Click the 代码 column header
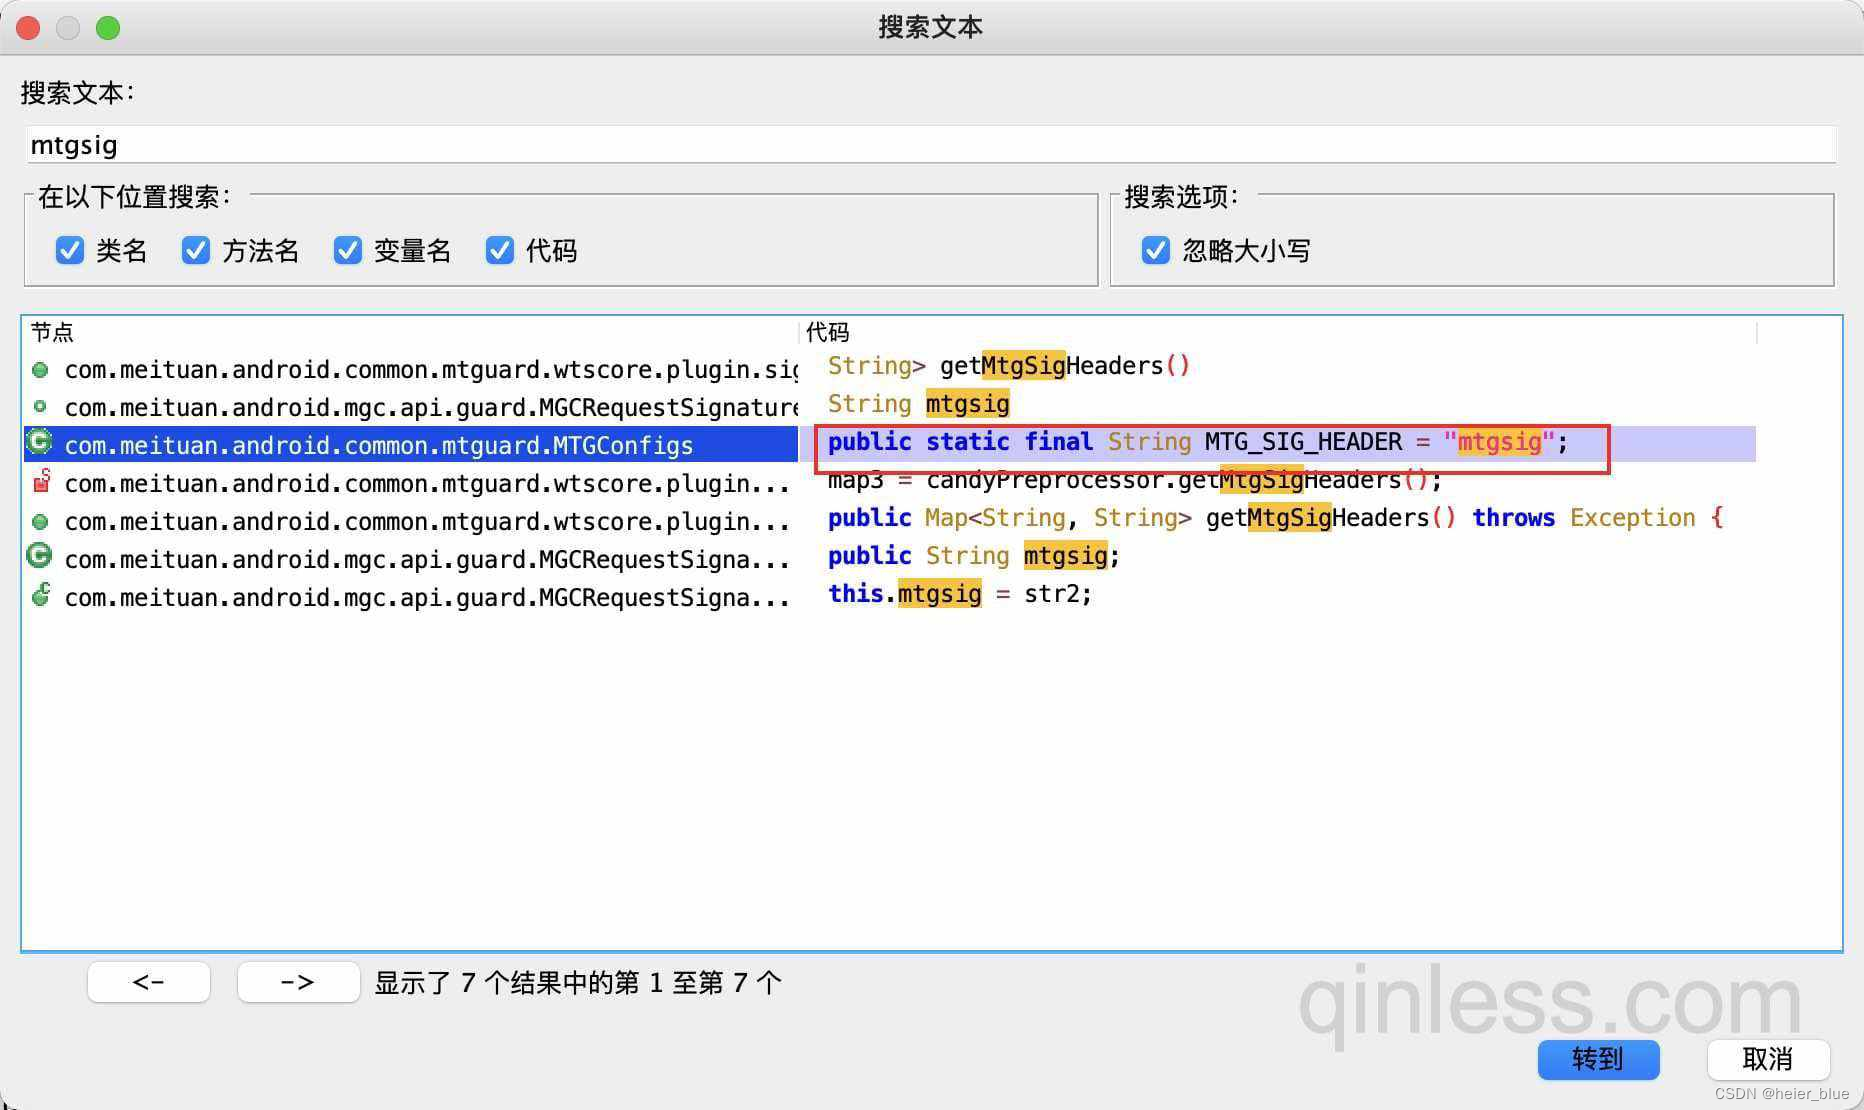The width and height of the screenshot is (1864, 1110). (x=828, y=332)
